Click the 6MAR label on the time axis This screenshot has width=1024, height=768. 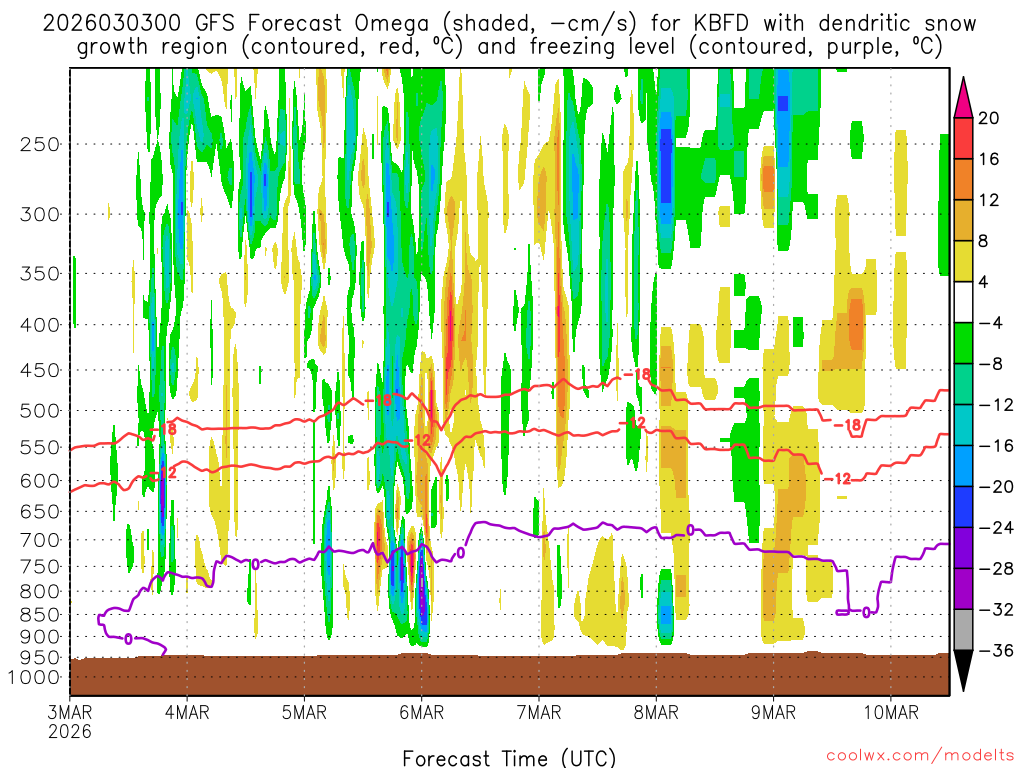421,712
